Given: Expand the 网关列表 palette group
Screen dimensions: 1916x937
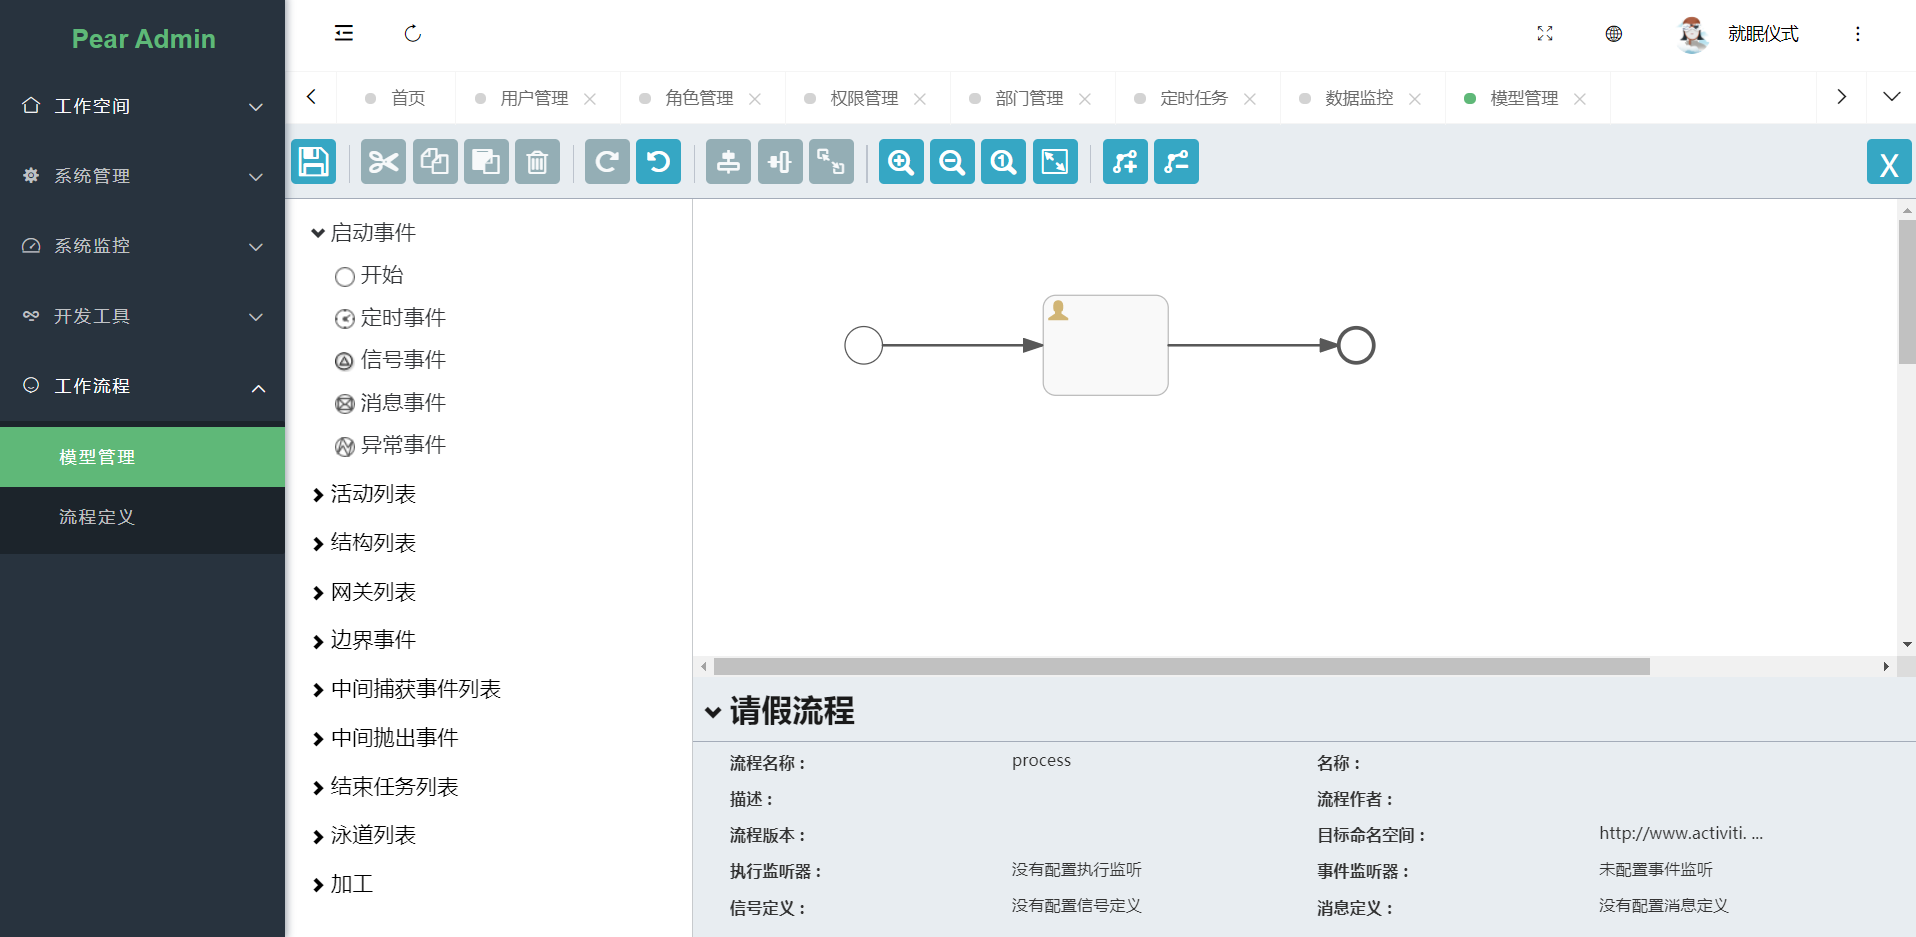Looking at the screenshot, I should (x=364, y=592).
